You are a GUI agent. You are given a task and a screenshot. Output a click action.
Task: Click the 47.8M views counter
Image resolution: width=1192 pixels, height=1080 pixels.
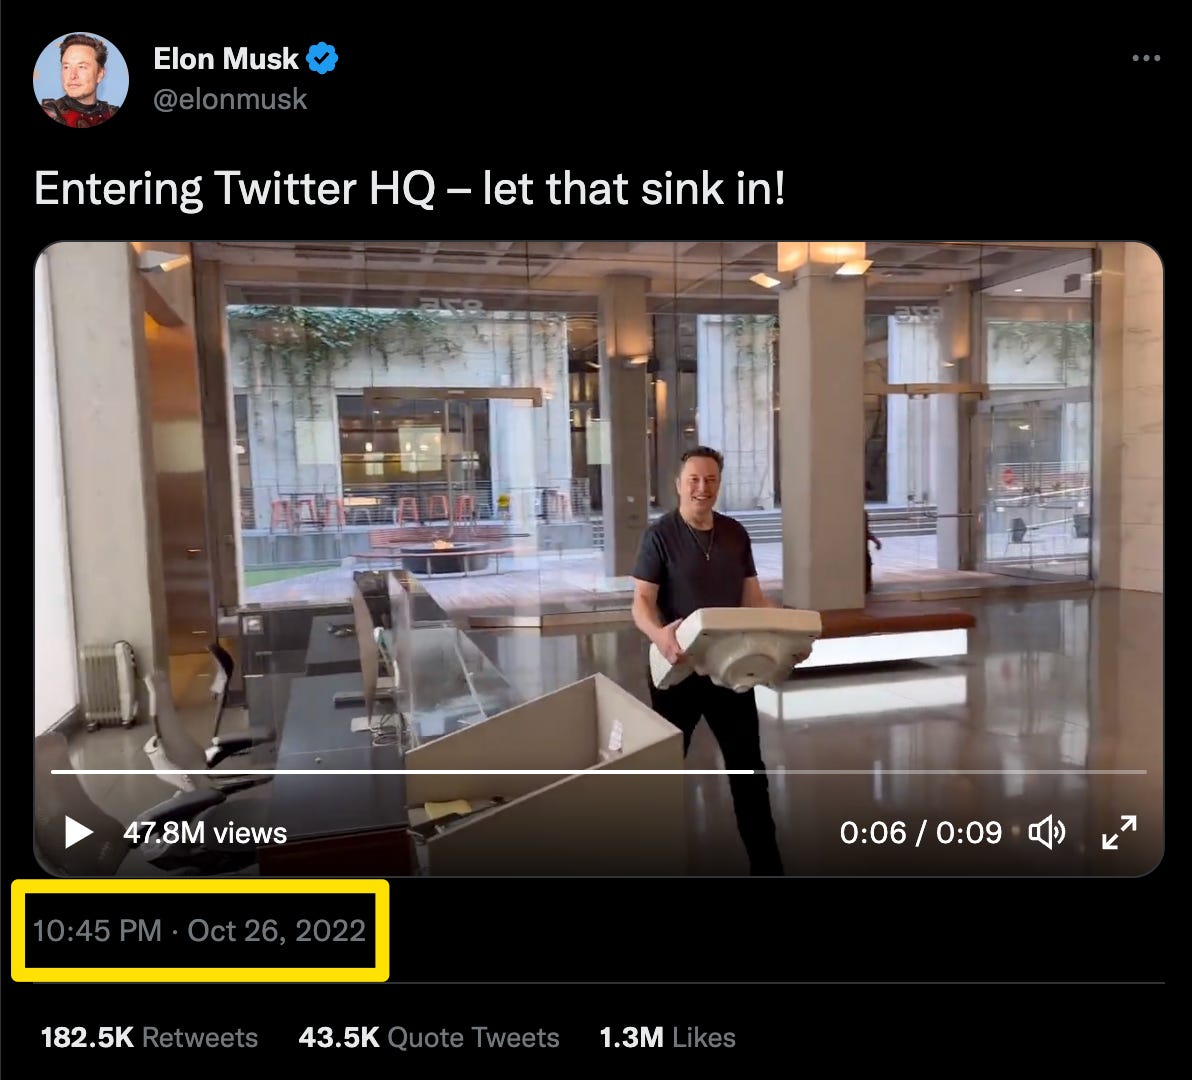pyautogui.click(x=205, y=833)
